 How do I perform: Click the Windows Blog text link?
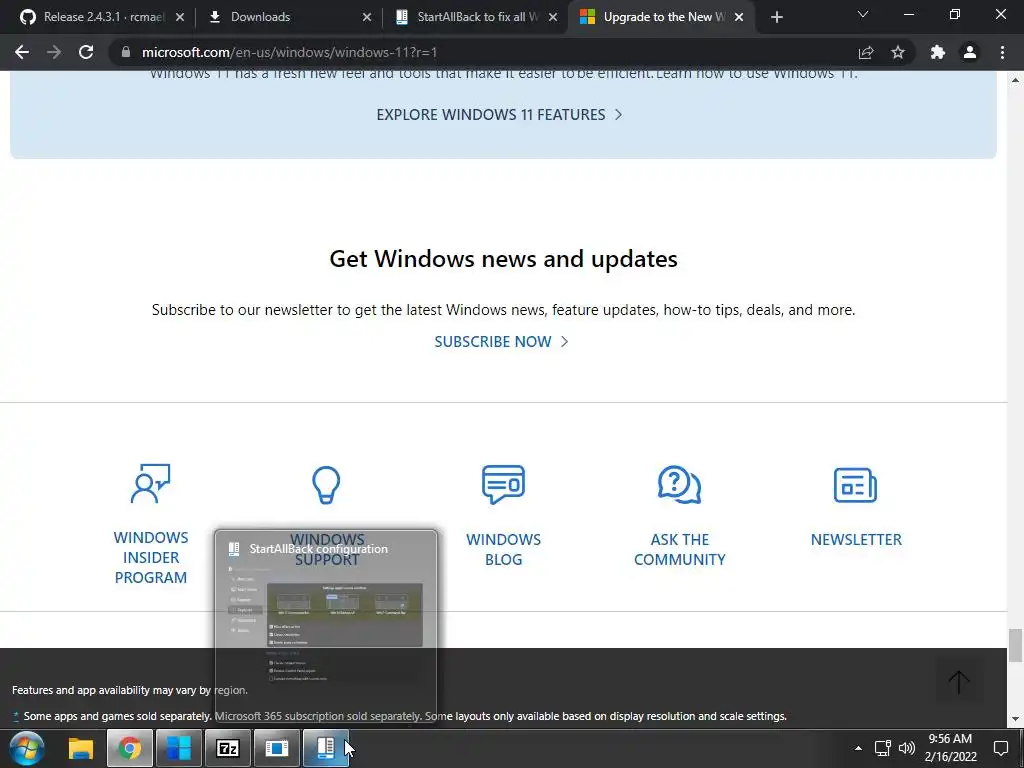pyautogui.click(x=504, y=550)
